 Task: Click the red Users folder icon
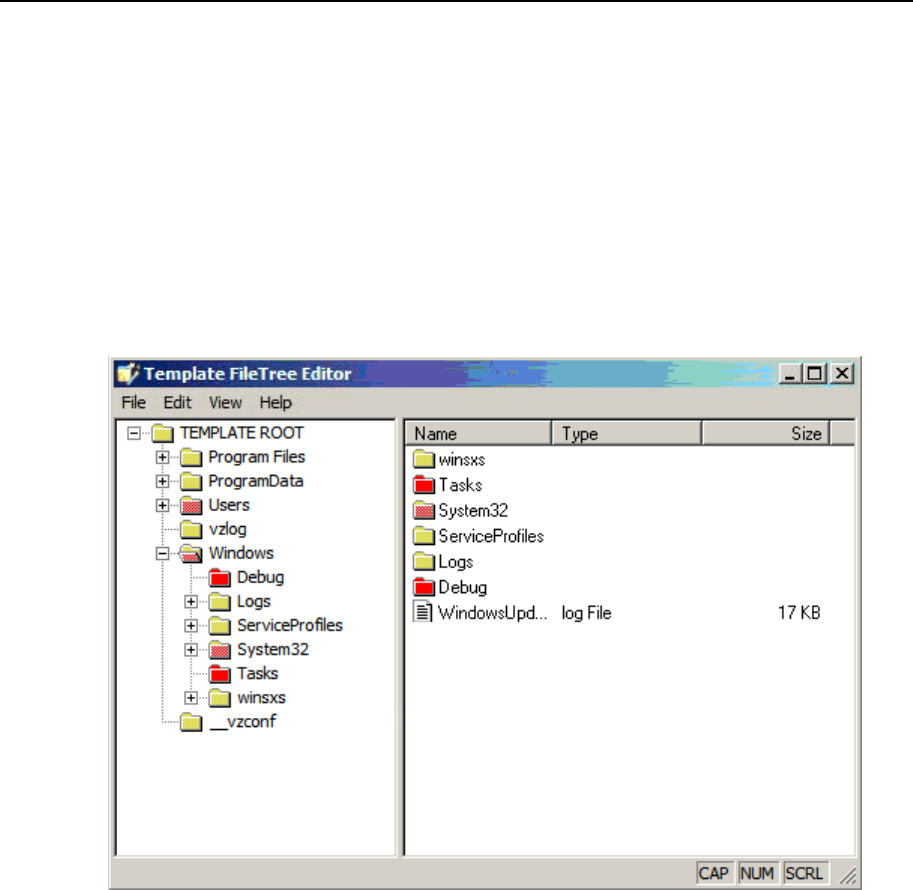(191, 505)
